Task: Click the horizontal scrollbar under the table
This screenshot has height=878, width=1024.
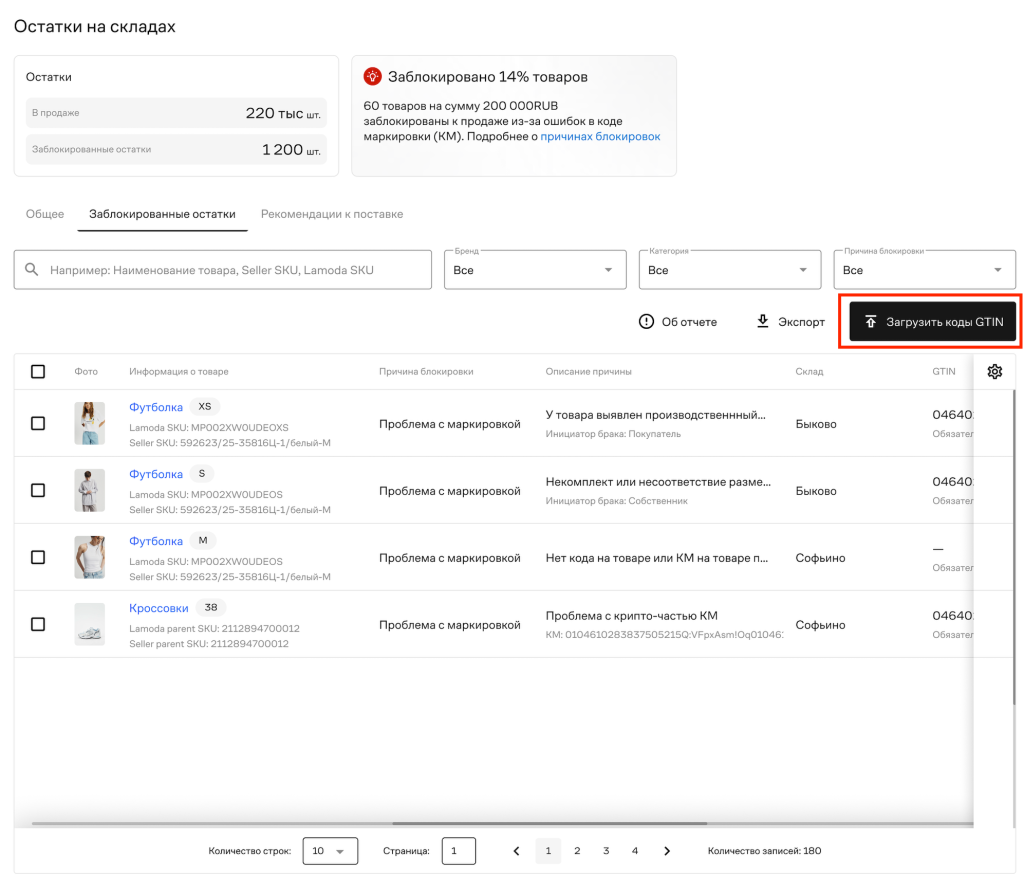Action: [x=549, y=823]
